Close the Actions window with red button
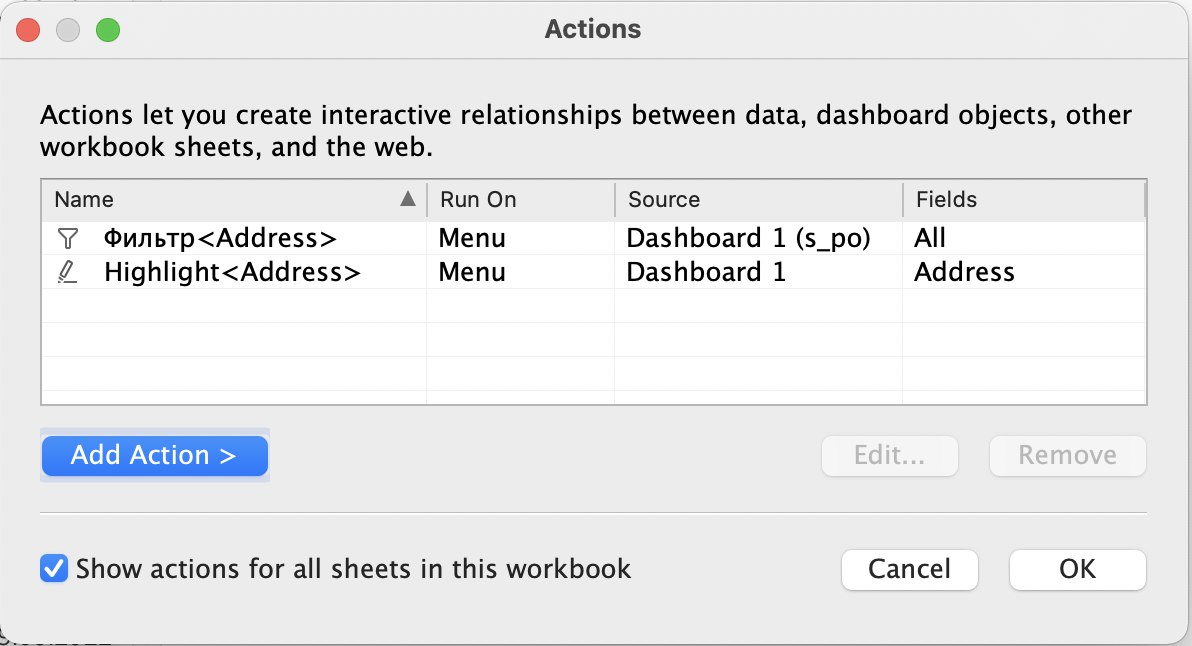The image size is (1192, 646). tap(28, 30)
